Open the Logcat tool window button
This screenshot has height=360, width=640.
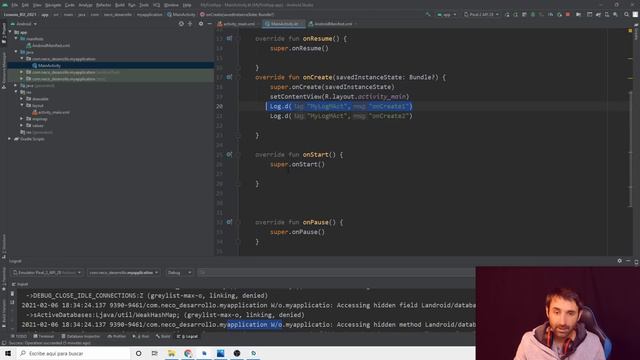pyautogui.click(x=188, y=336)
